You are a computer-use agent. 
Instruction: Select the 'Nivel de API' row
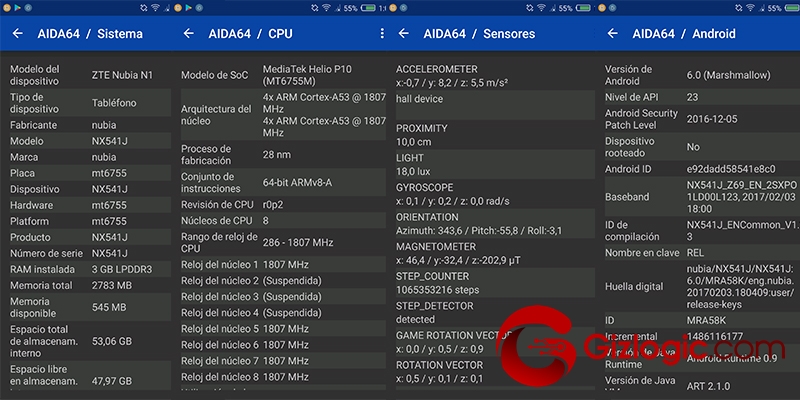click(701, 97)
